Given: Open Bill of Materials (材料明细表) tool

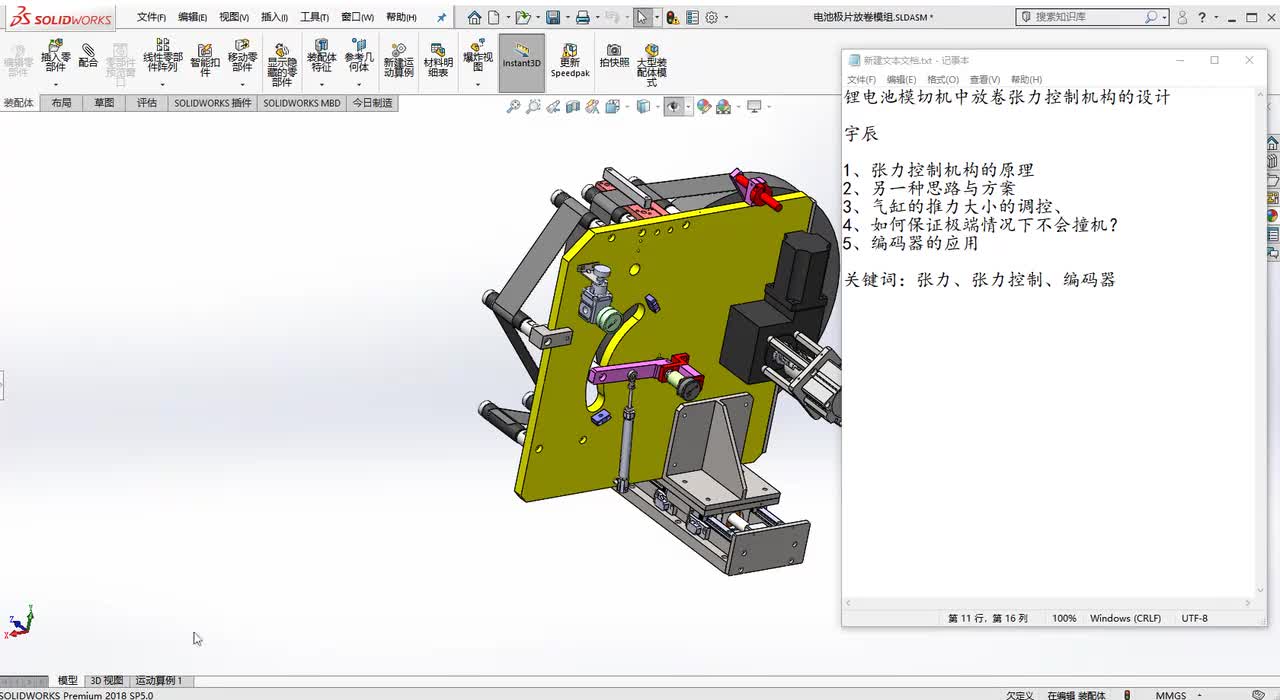Looking at the screenshot, I should 438,60.
